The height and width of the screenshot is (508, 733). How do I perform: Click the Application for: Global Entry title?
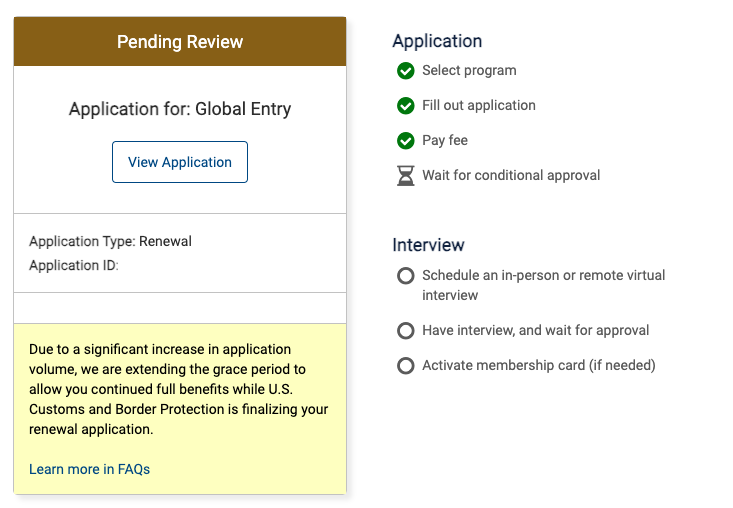pyautogui.click(x=180, y=109)
